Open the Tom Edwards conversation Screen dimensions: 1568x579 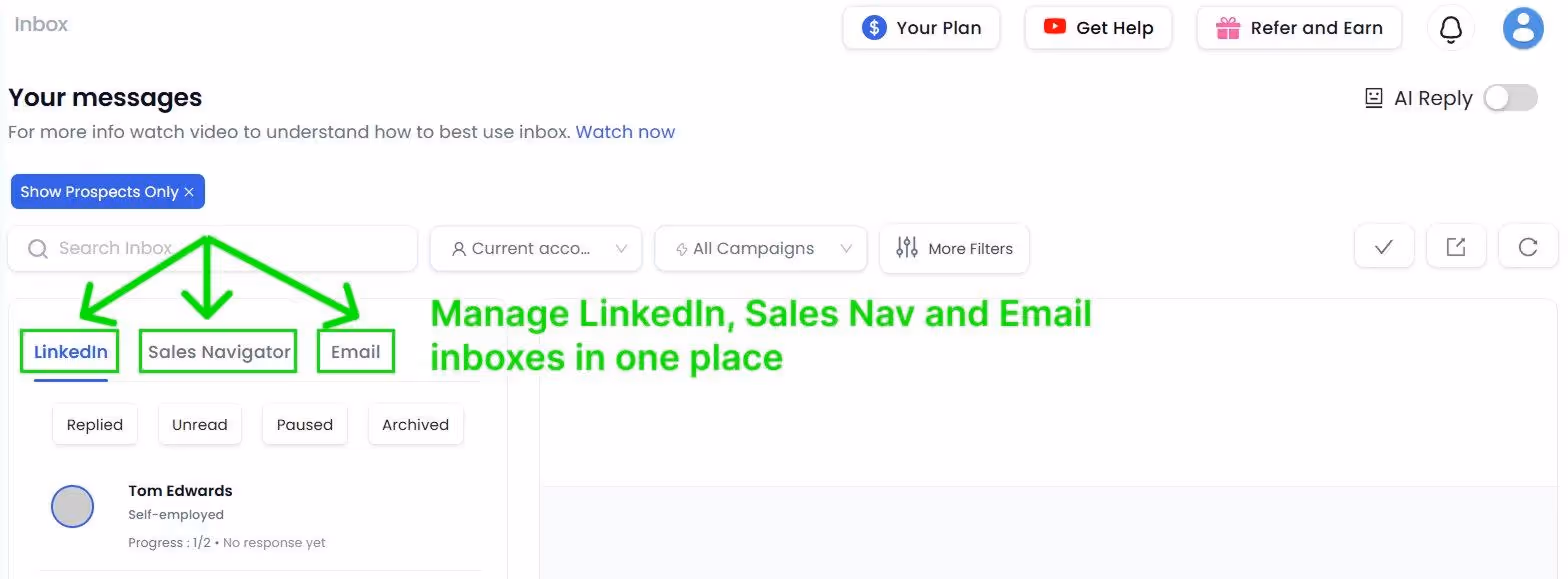click(x=260, y=516)
